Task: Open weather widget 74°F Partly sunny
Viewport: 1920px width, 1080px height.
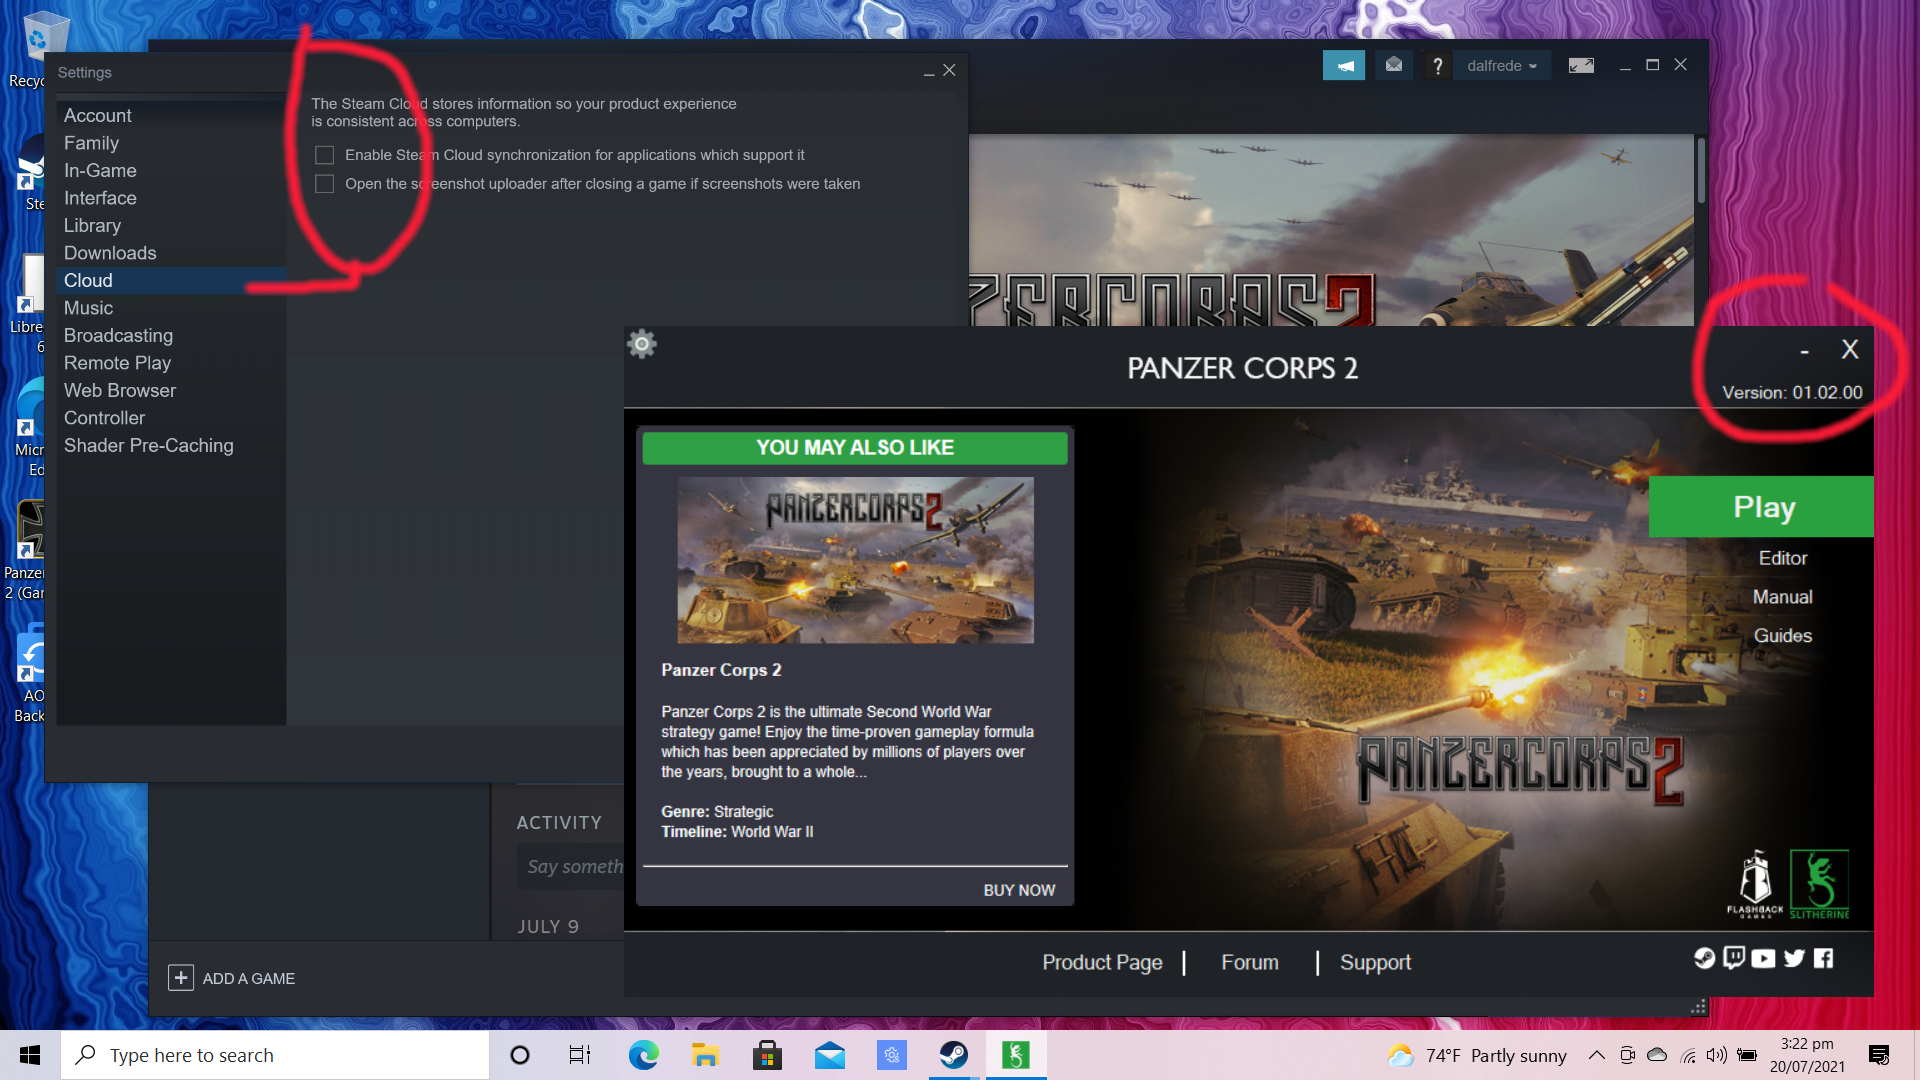Action: click(x=1476, y=1055)
